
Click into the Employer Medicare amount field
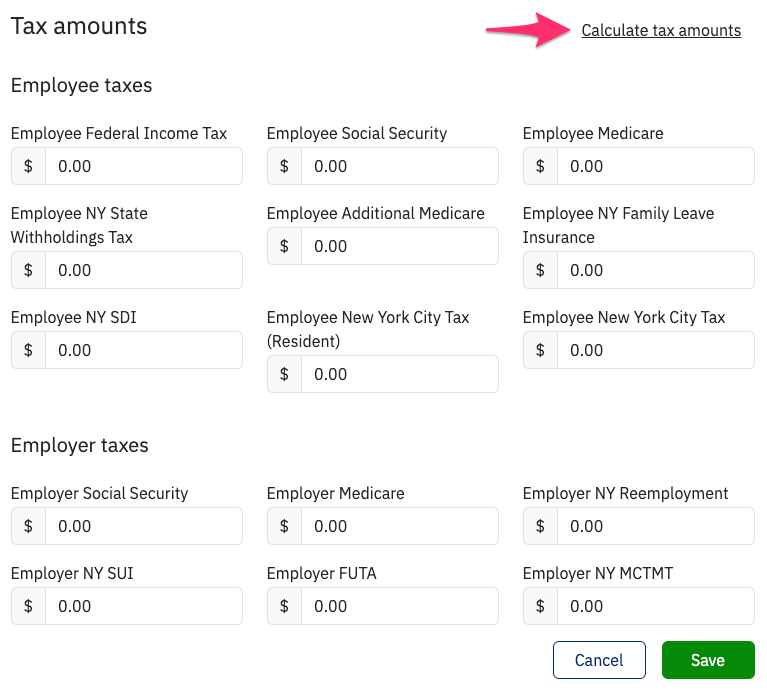pos(399,526)
